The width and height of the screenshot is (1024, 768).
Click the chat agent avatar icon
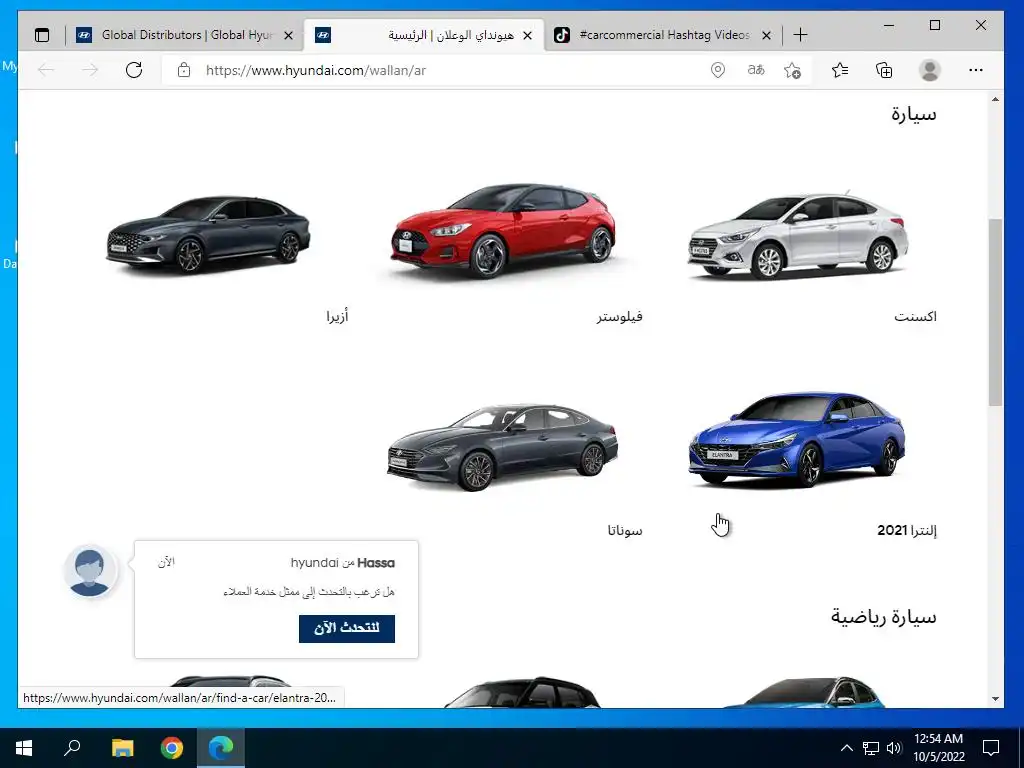pyautogui.click(x=89, y=571)
